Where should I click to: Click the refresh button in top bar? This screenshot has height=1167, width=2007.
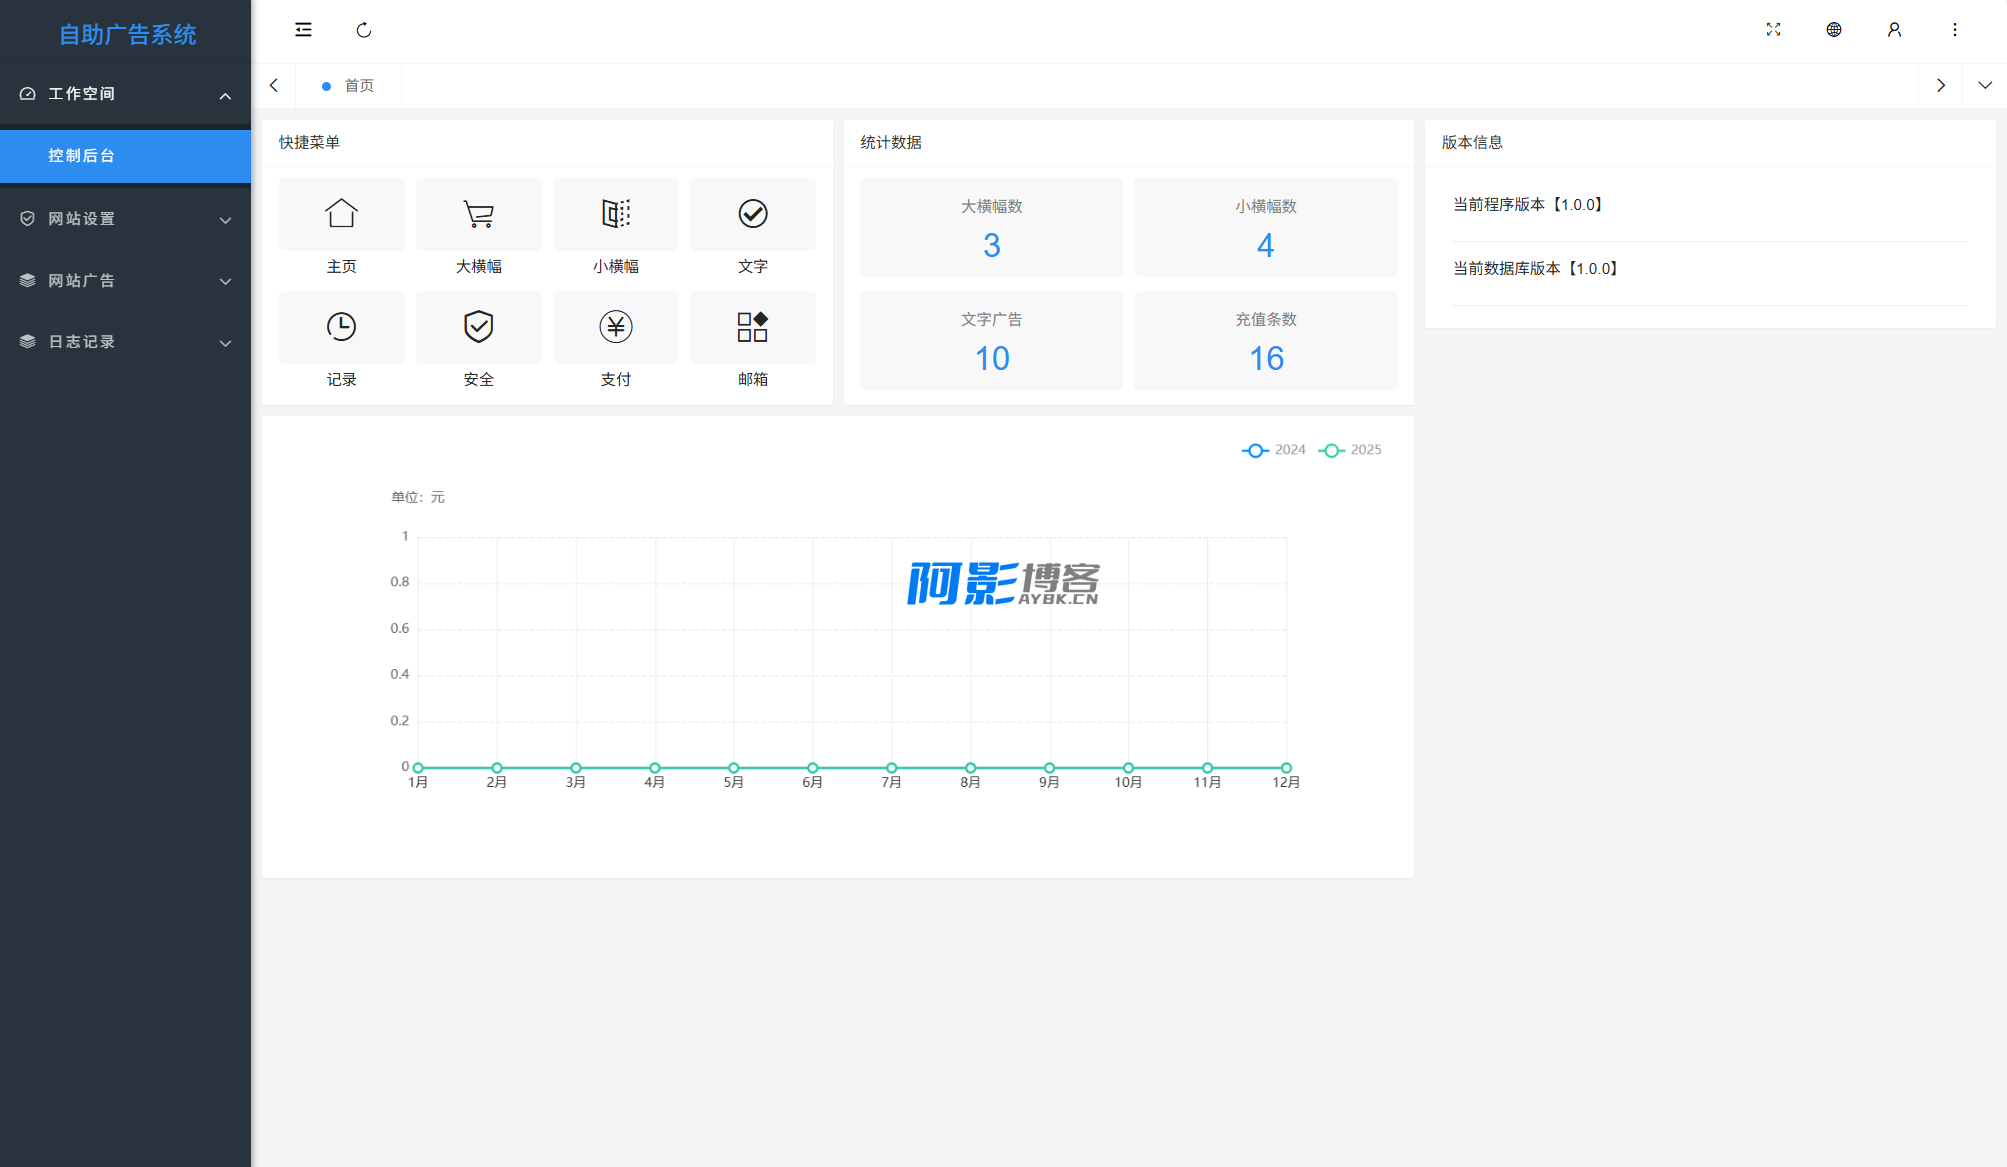pyautogui.click(x=364, y=30)
